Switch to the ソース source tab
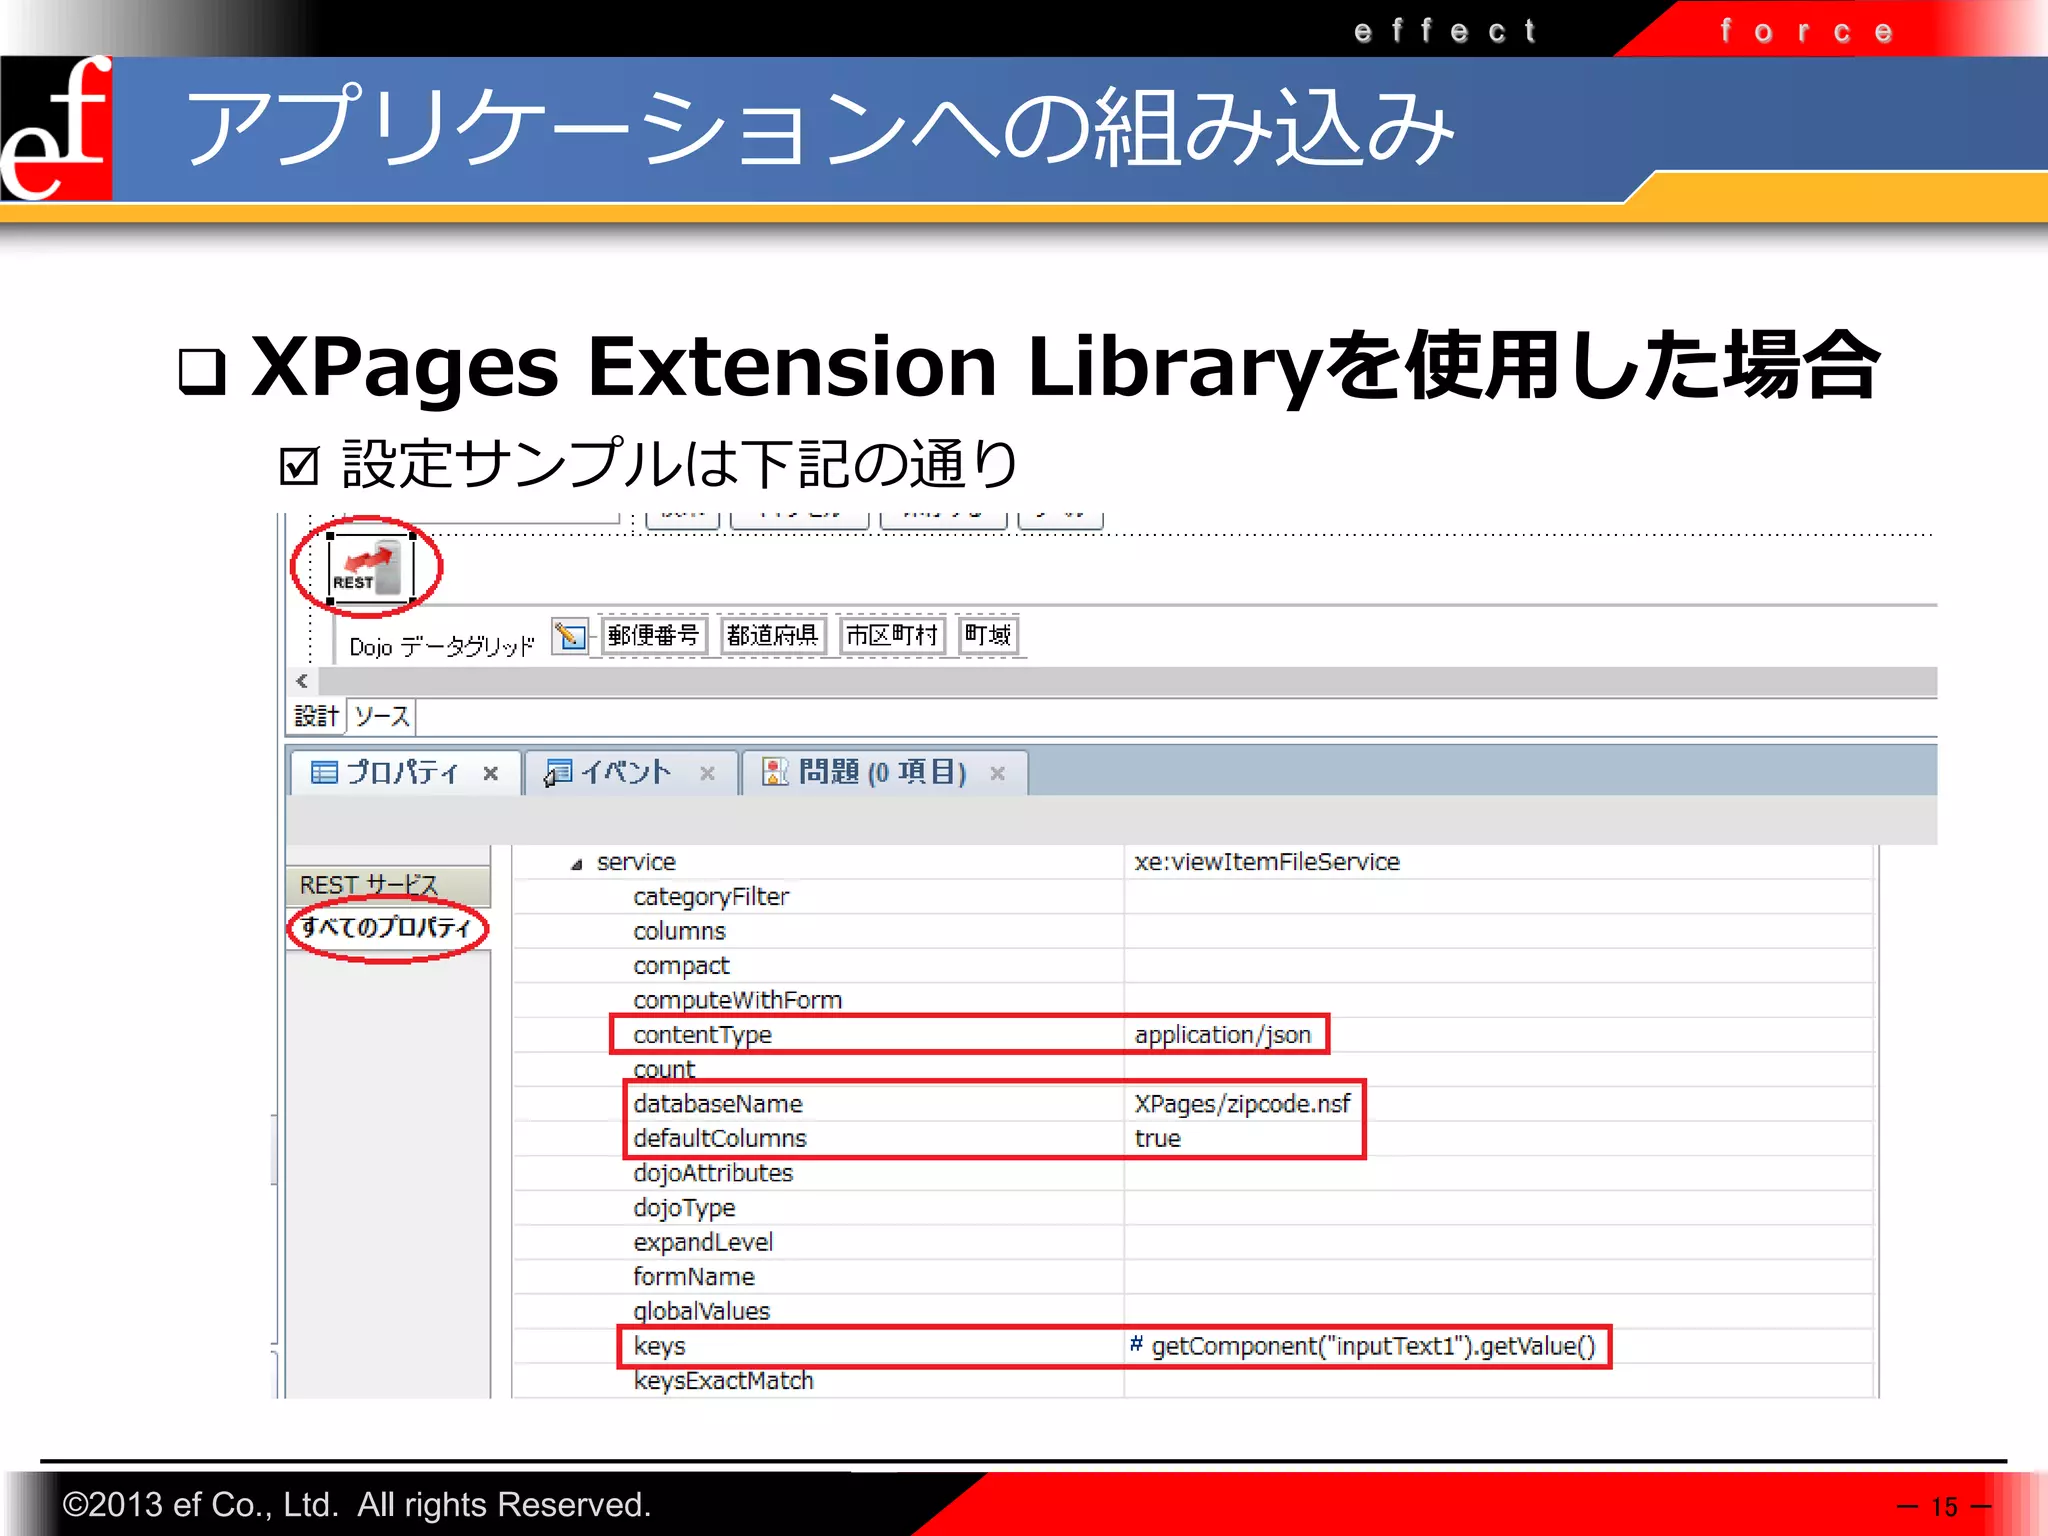 [x=381, y=716]
